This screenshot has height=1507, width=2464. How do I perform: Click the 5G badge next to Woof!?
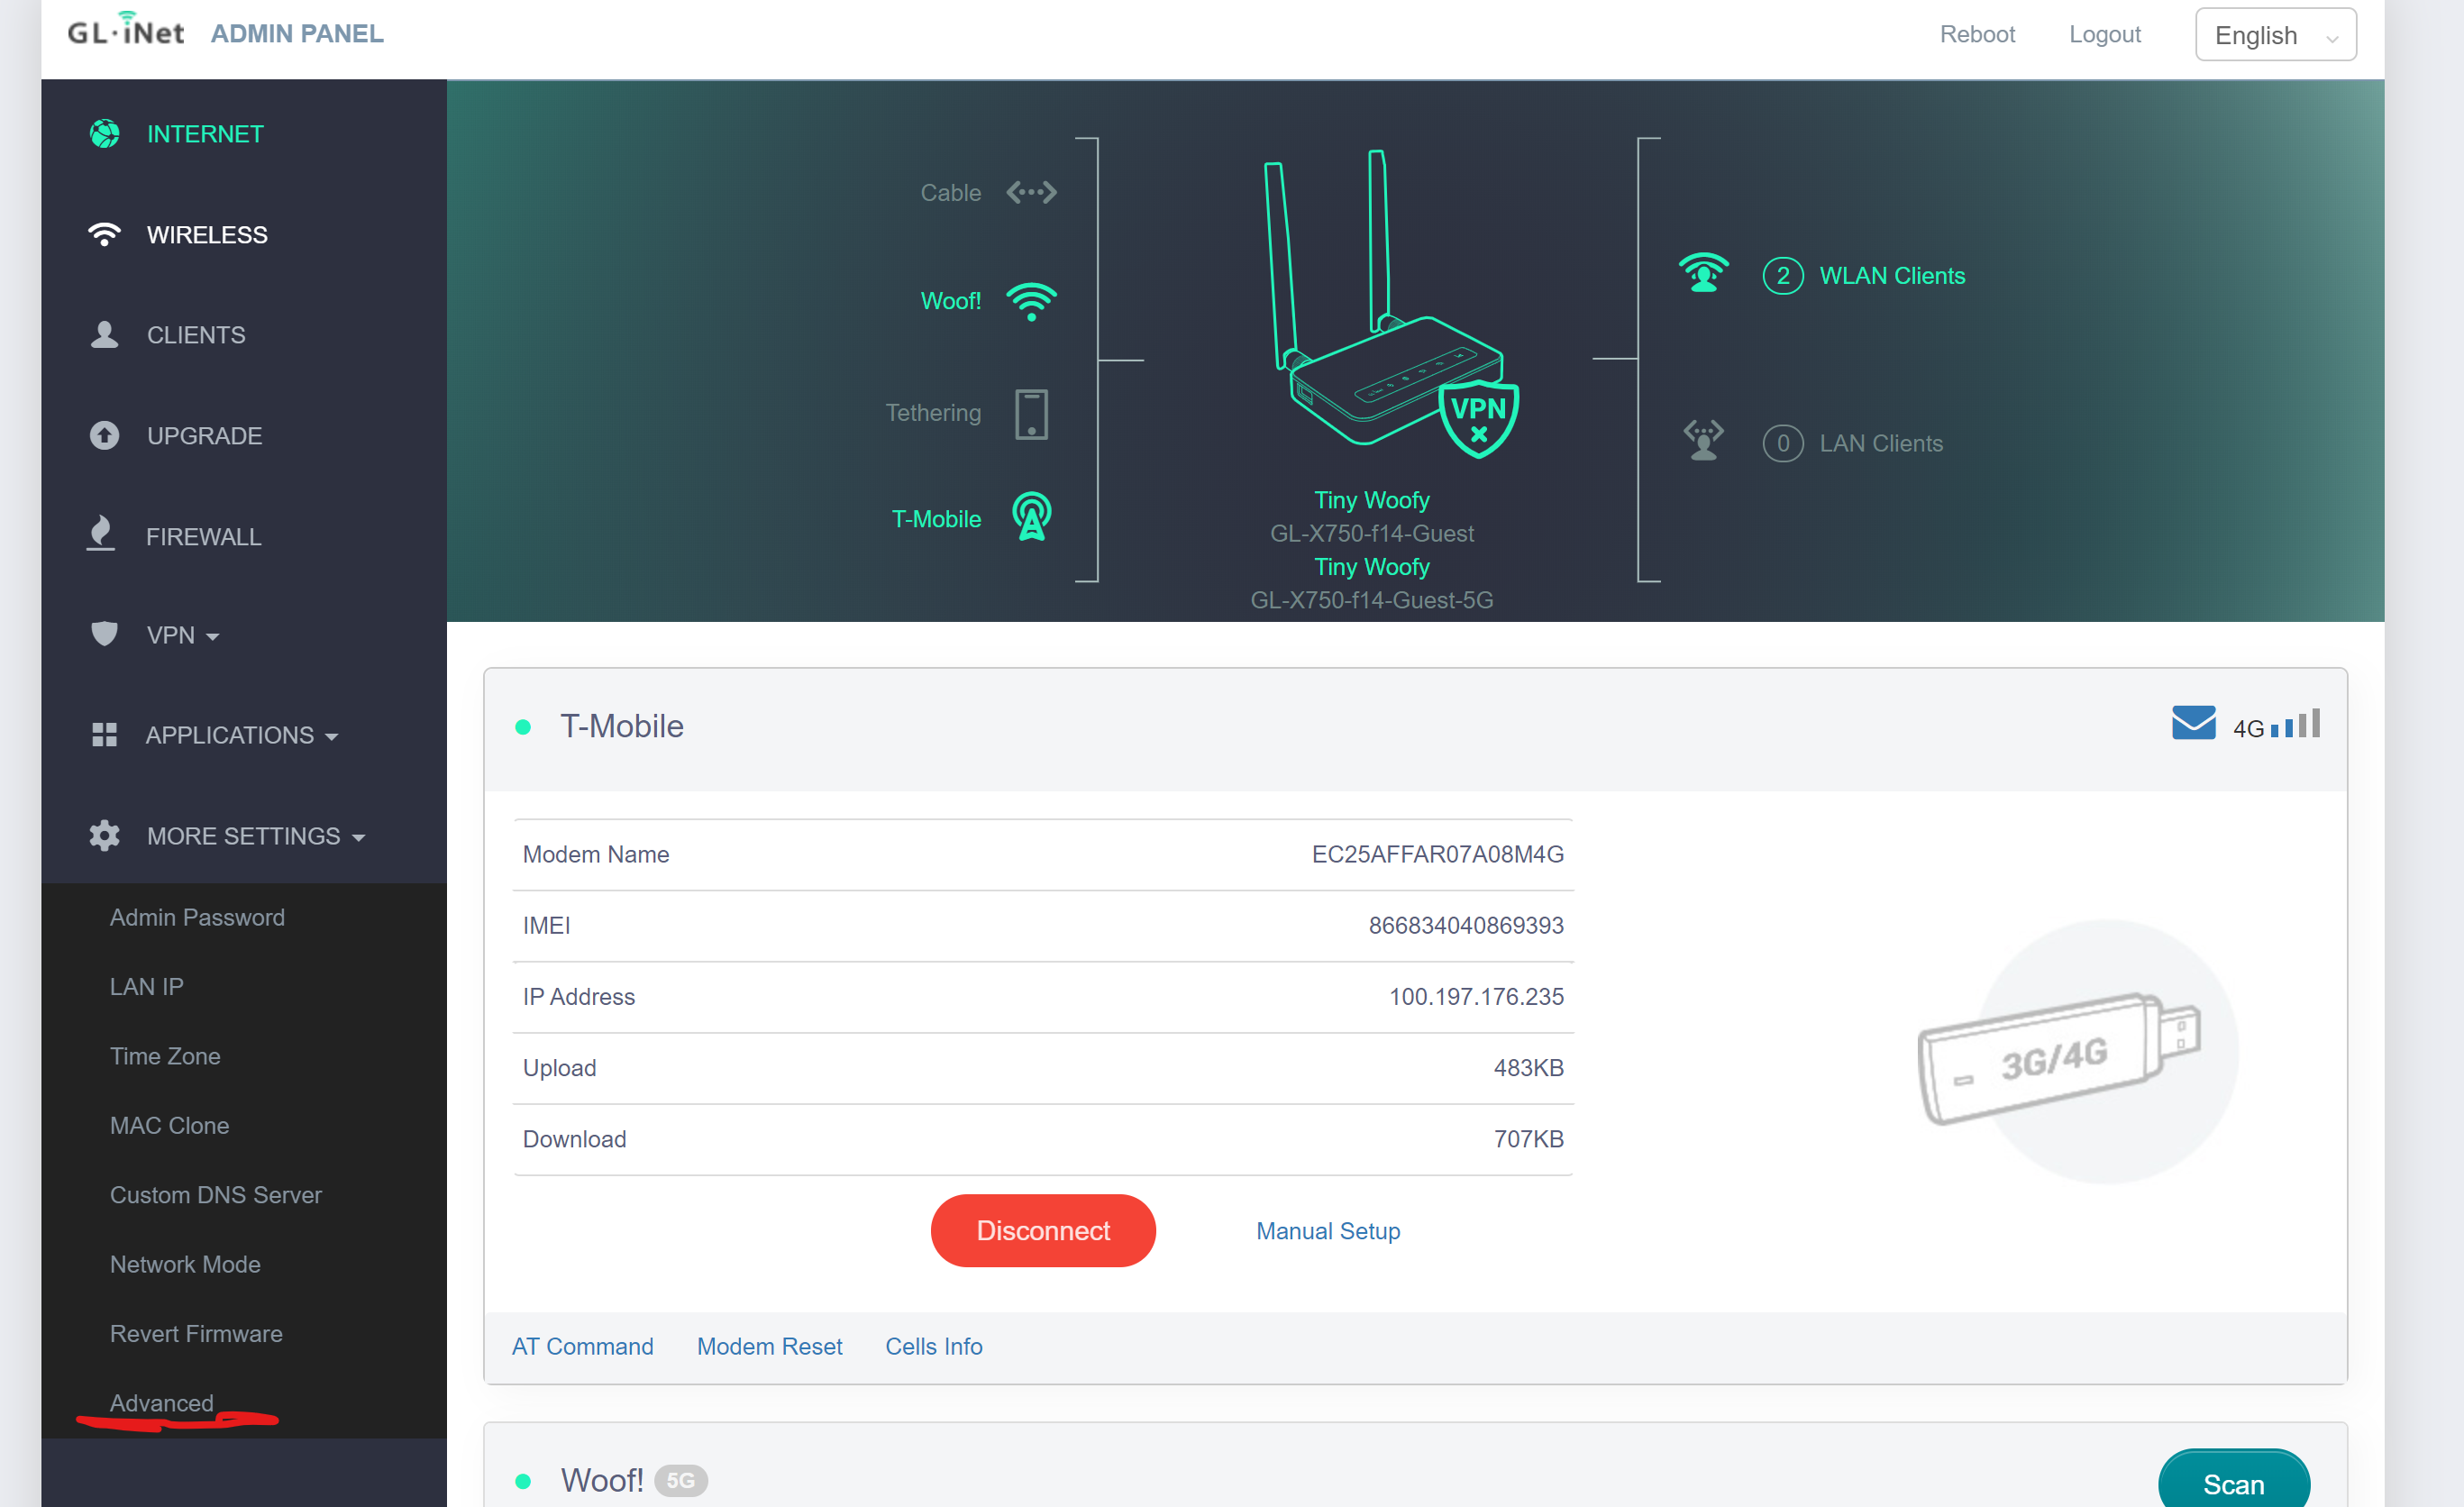pos(680,1480)
